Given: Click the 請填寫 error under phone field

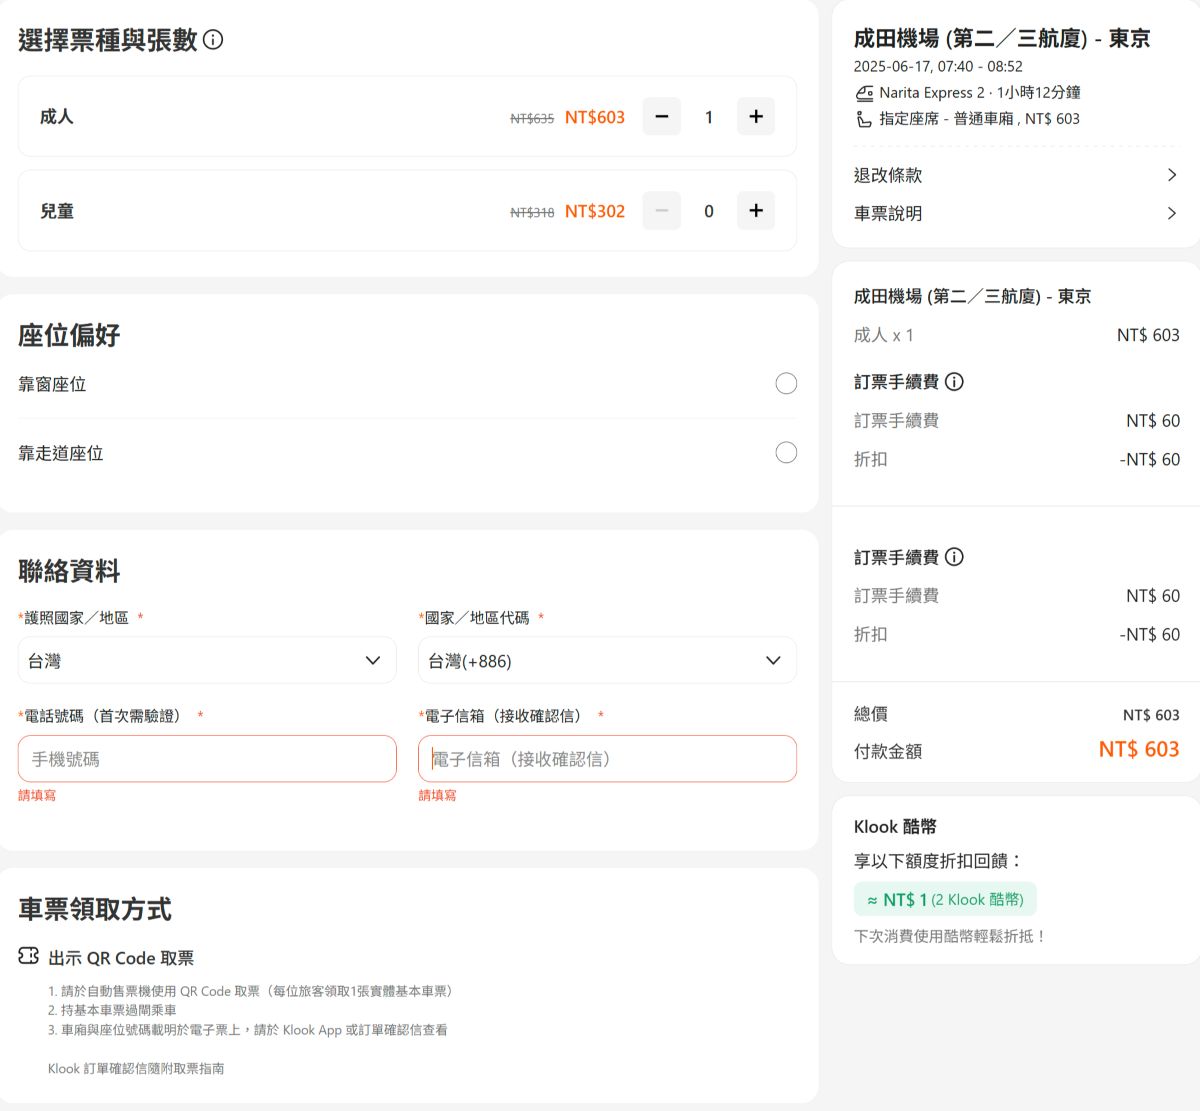Looking at the screenshot, I should coord(37,796).
